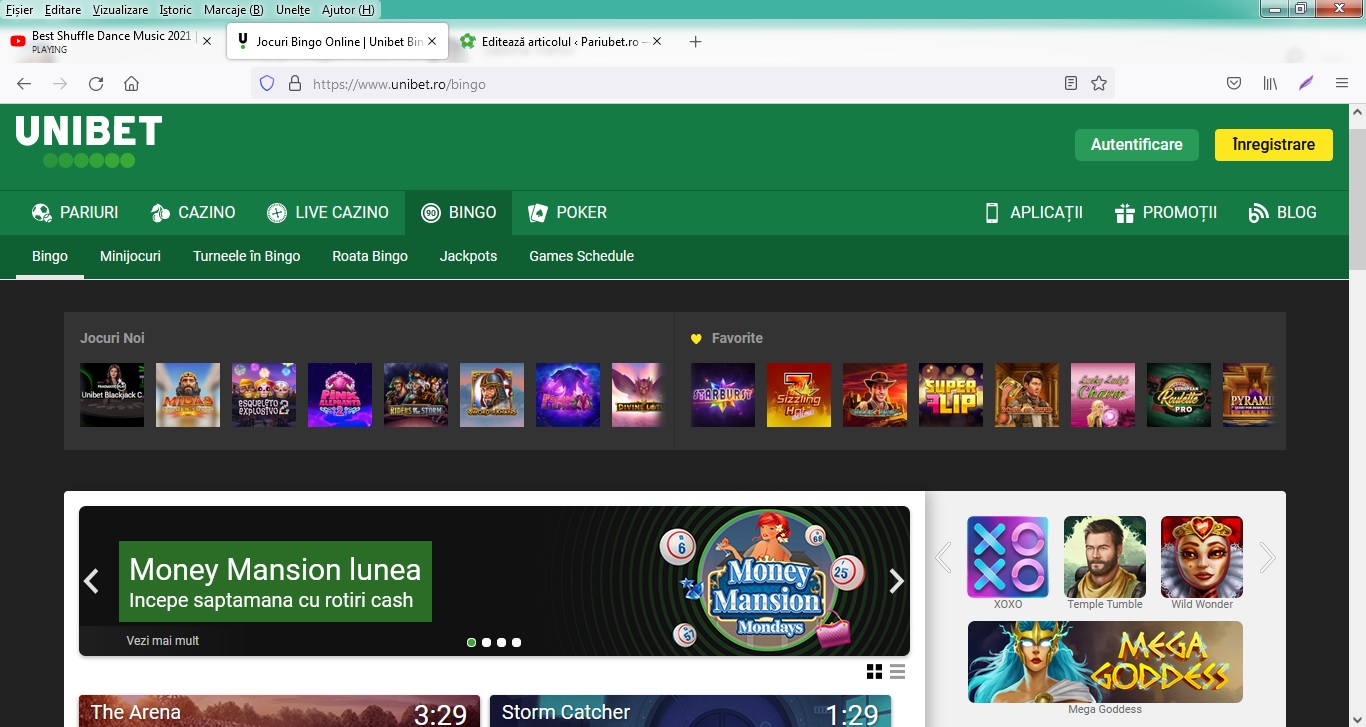Open the Editare menu
This screenshot has height=727, width=1366.
(63, 10)
